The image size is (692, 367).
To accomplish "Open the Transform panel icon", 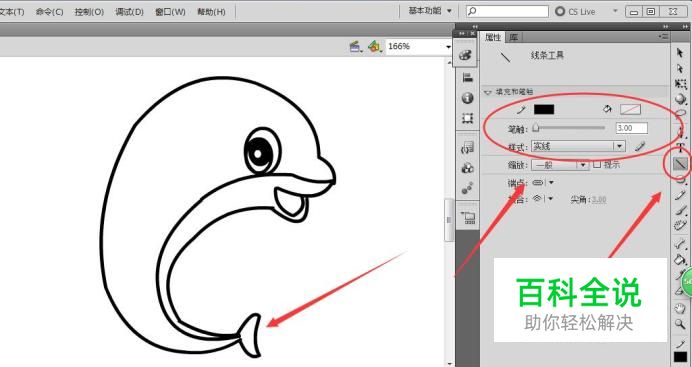I will coord(467,118).
